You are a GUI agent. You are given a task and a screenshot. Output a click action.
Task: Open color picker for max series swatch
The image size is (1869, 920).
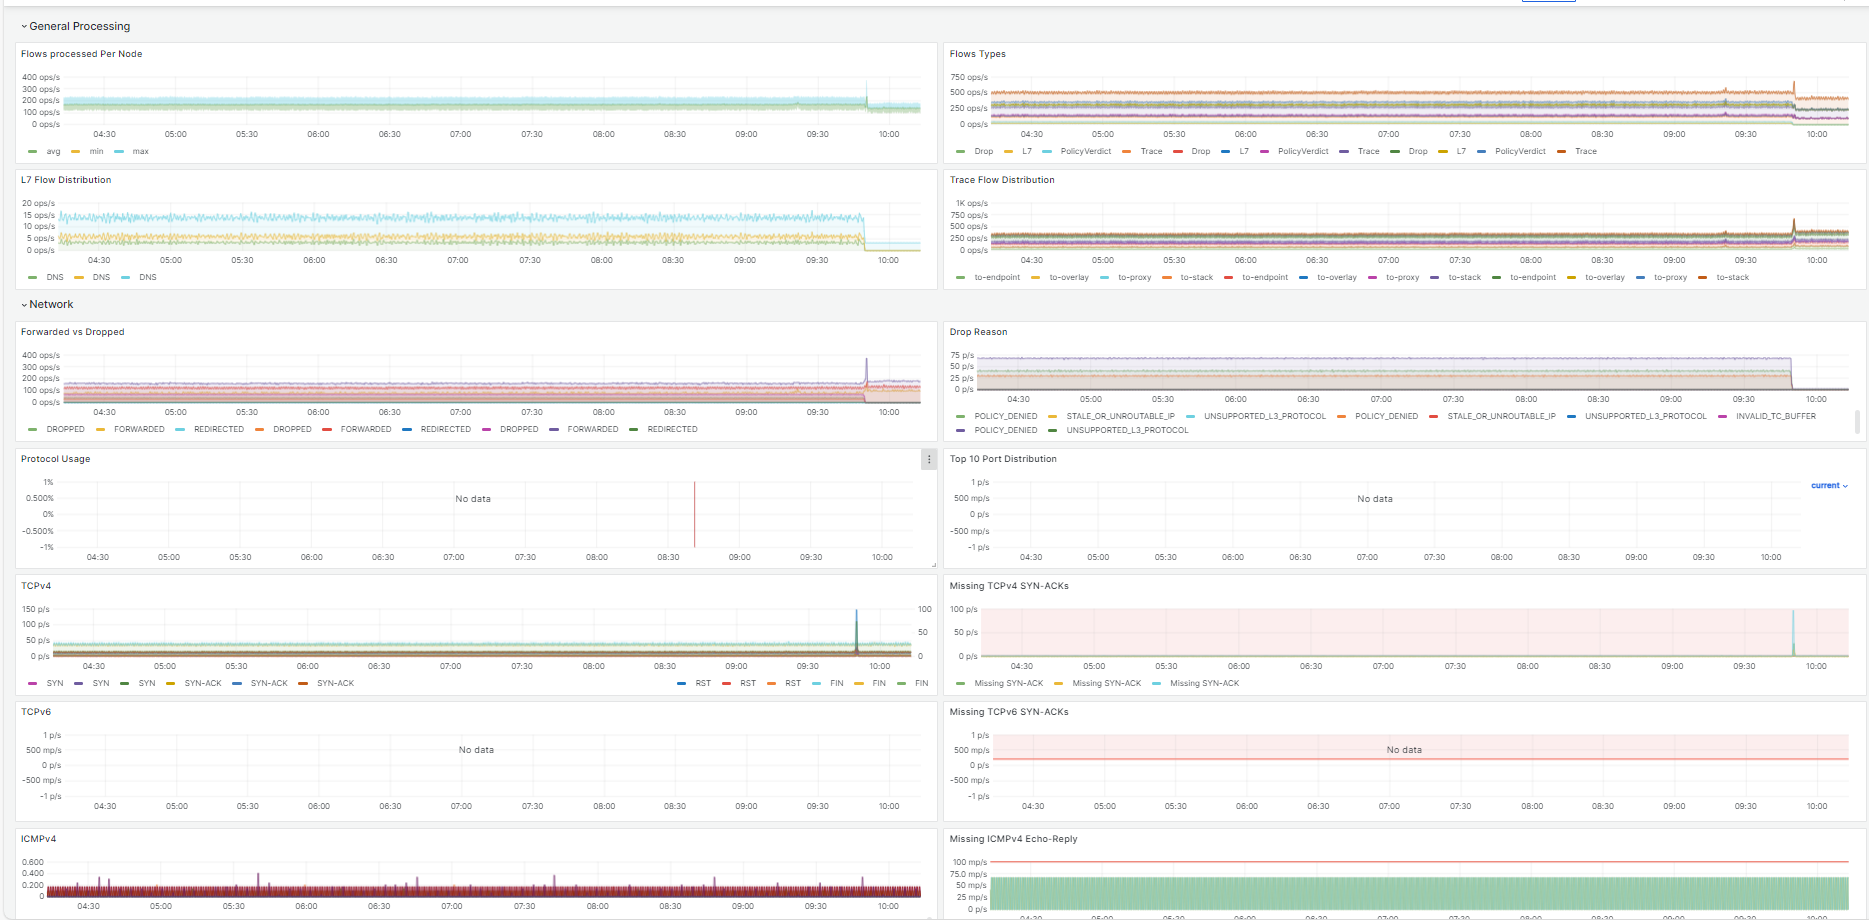coord(119,152)
